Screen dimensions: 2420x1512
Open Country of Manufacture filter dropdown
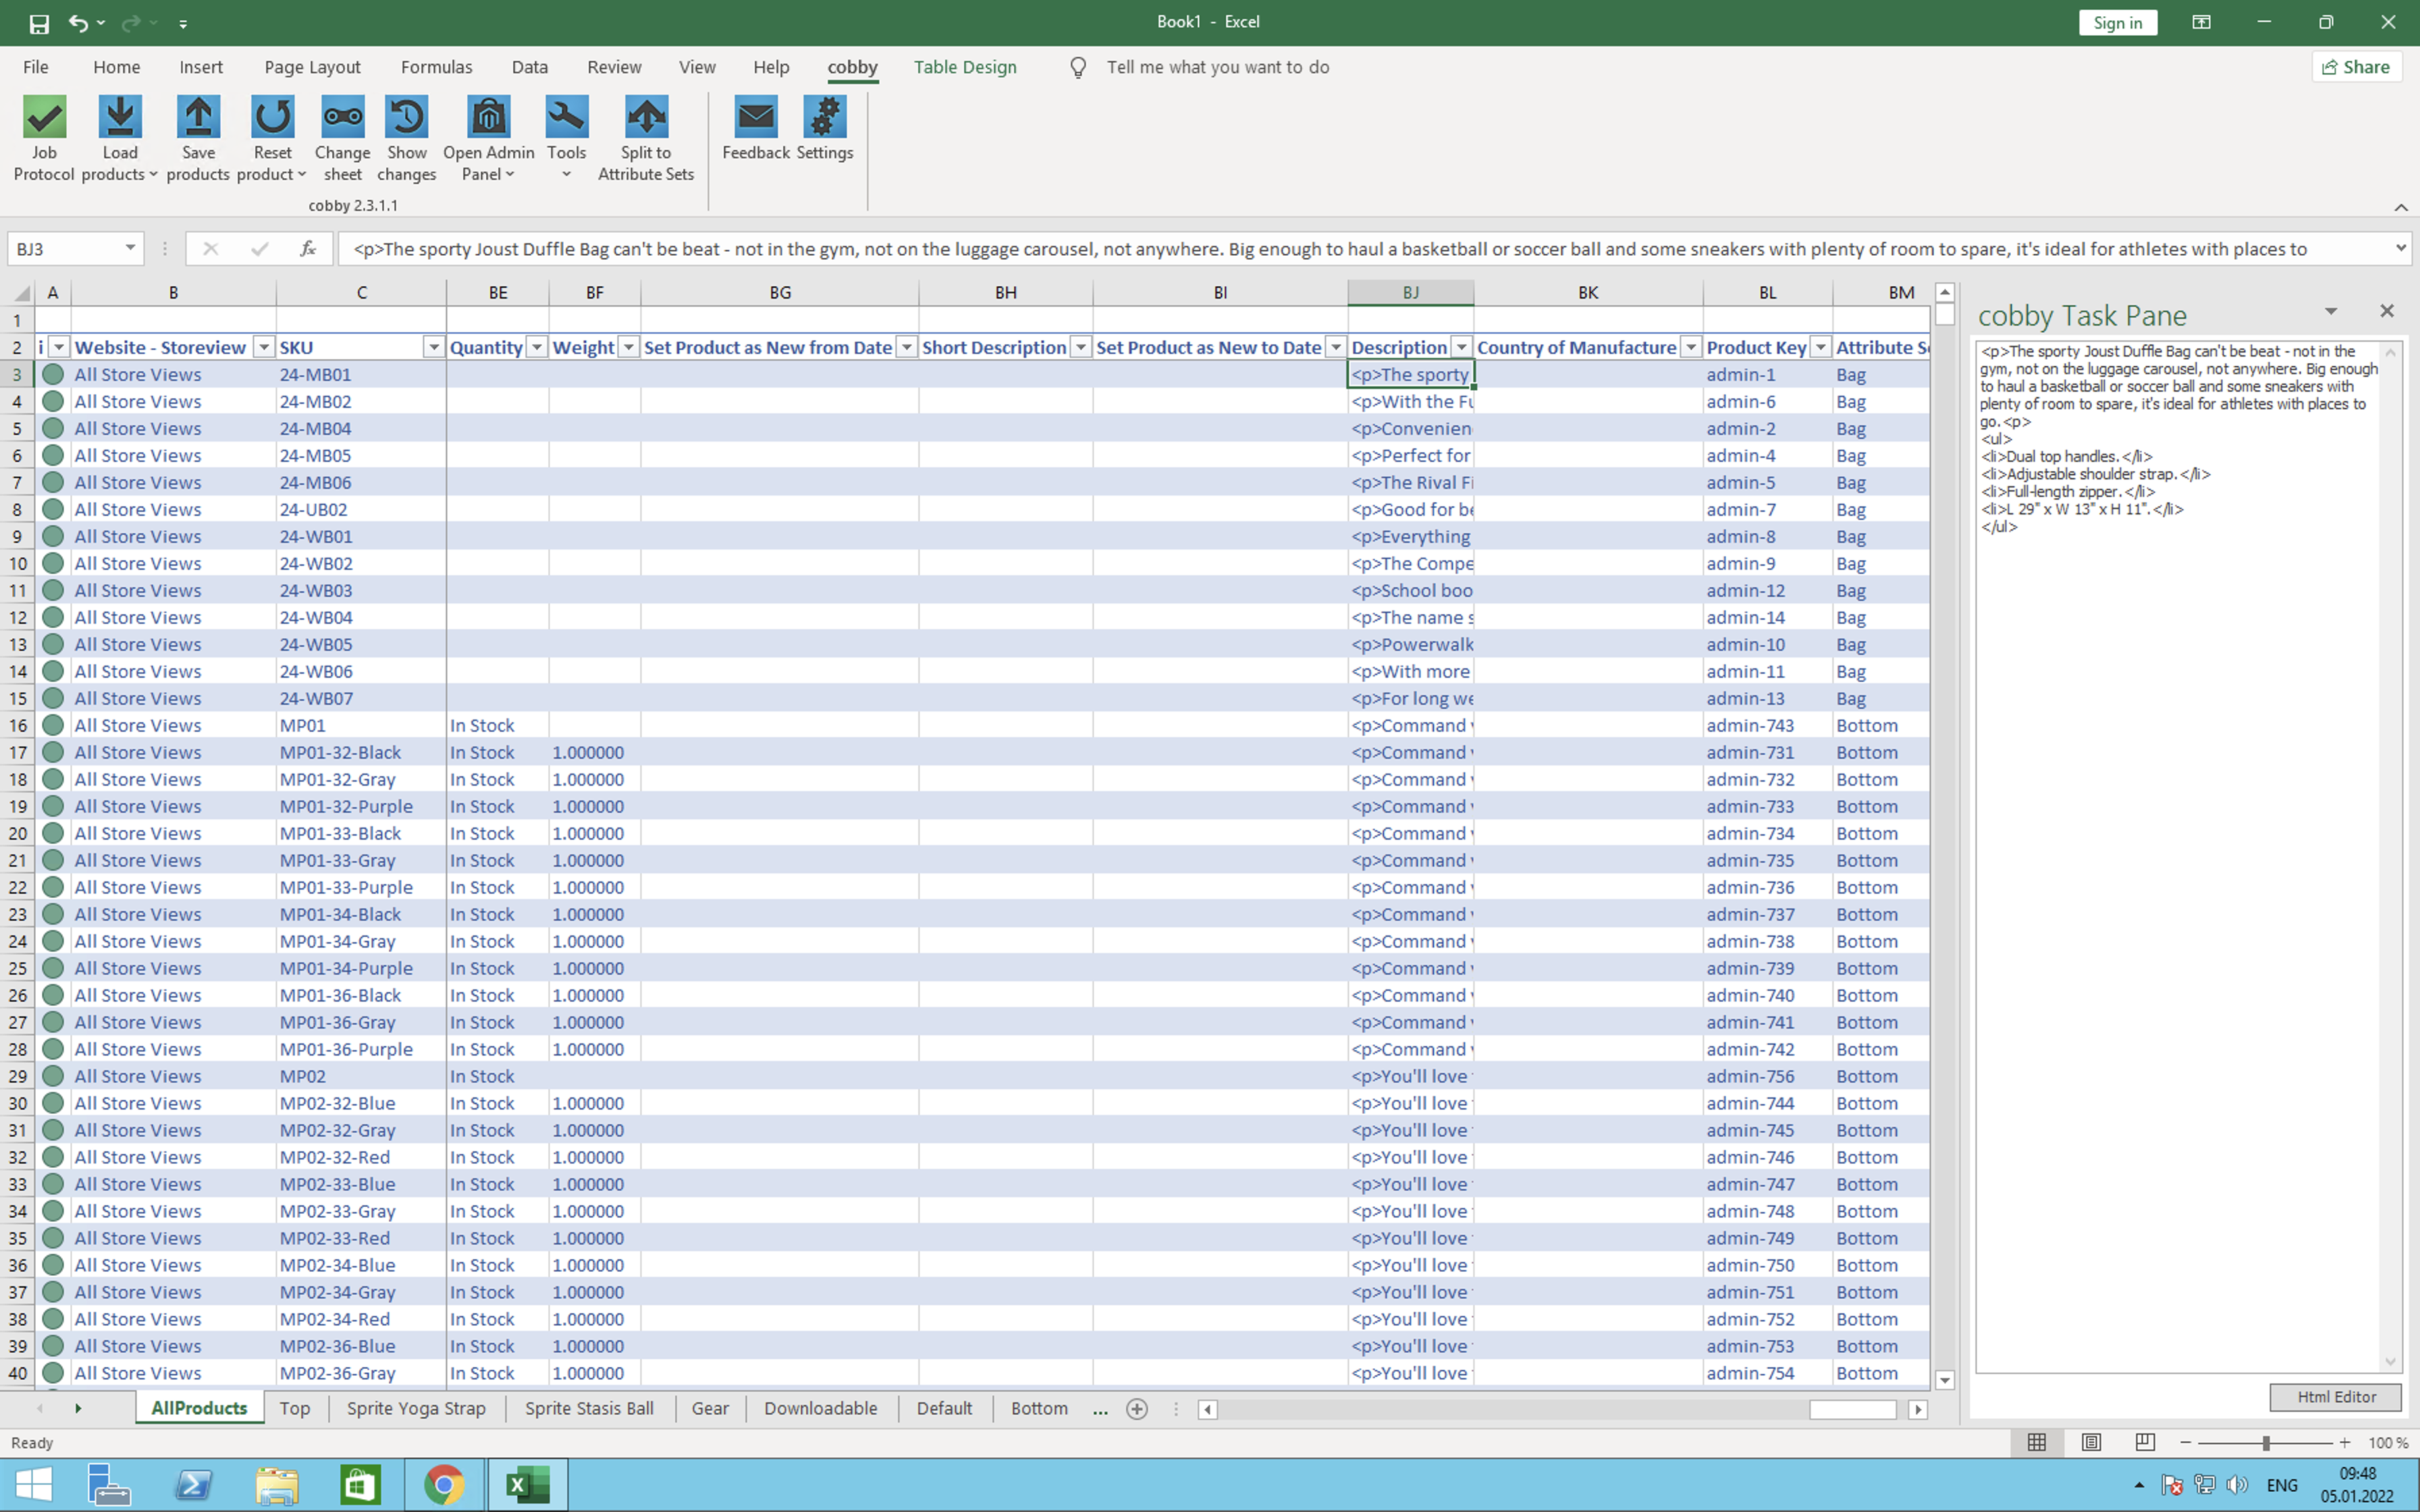(x=1691, y=347)
